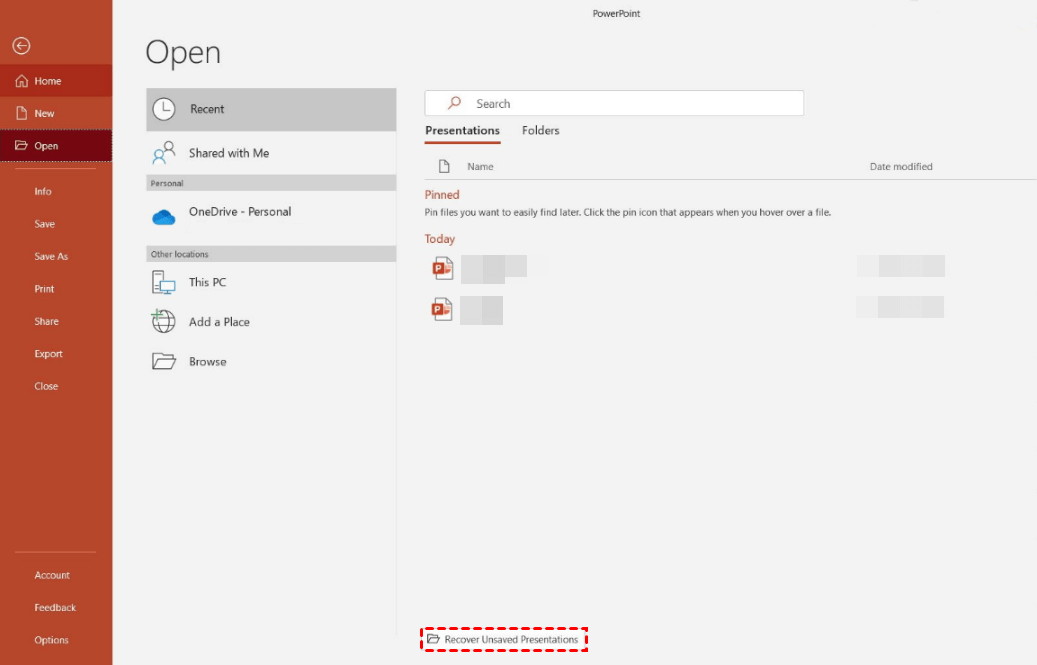Click the back arrow icon
This screenshot has height=665, width=1037.
pos(21,46)
